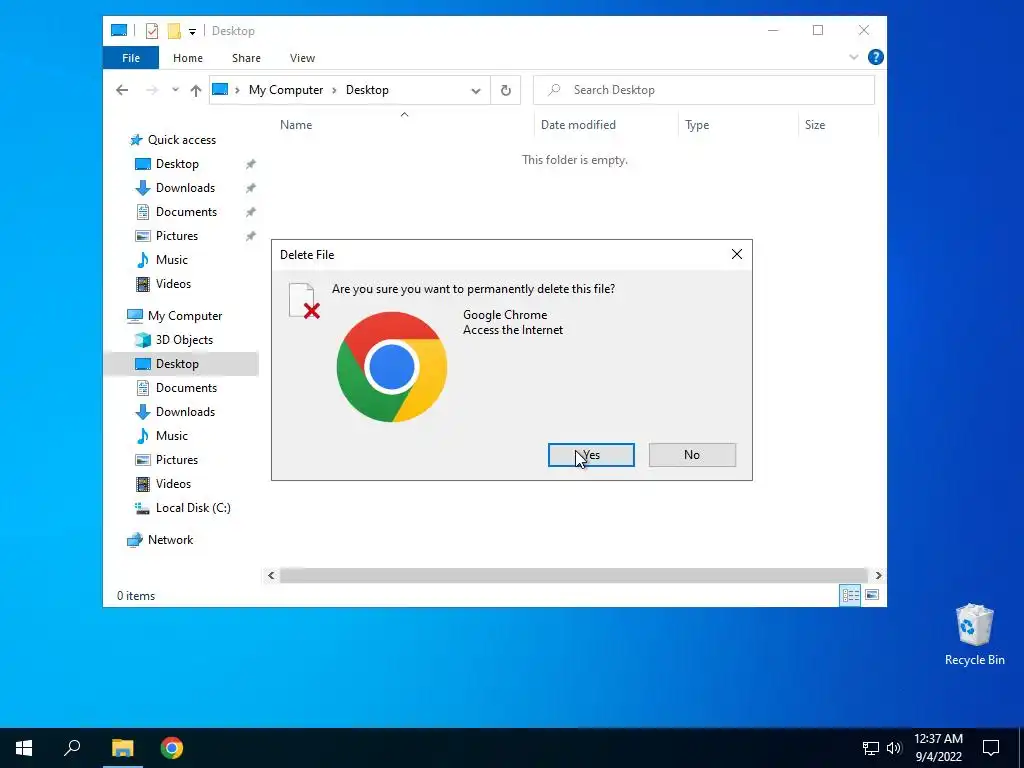
Task: Select My Computer in navigation pane
Action: pyautogui.click(x=185, y=316)
